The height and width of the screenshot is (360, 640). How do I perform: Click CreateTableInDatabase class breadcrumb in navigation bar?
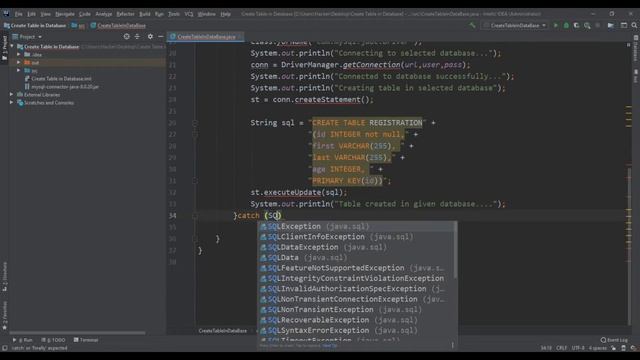coord(118,25)
